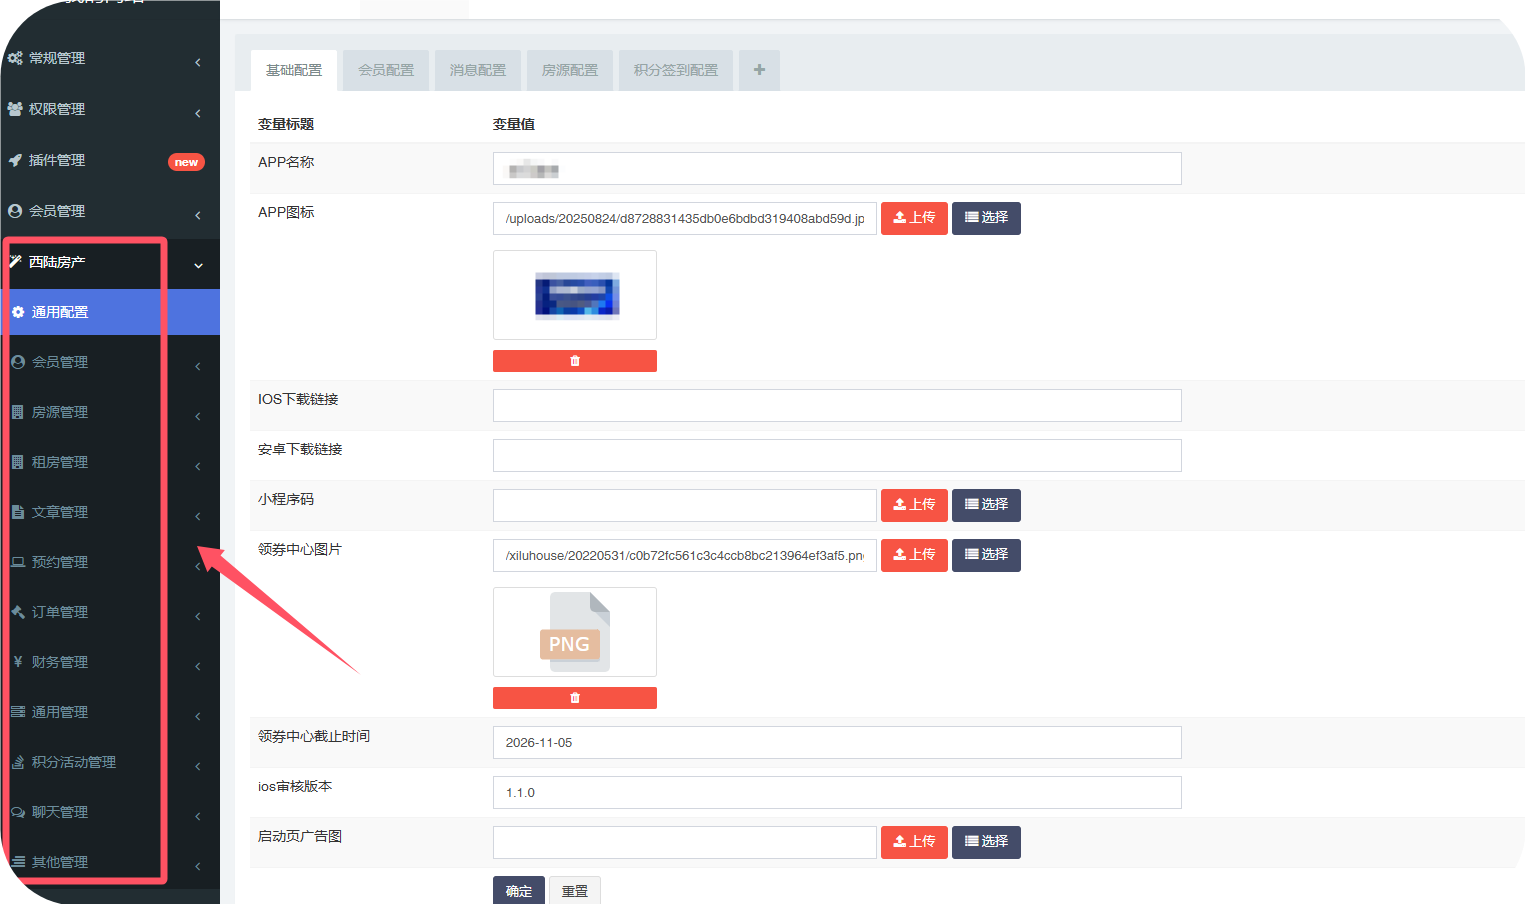
Task: Click 选择 in the APP图标 row
Action: [986, 218]
